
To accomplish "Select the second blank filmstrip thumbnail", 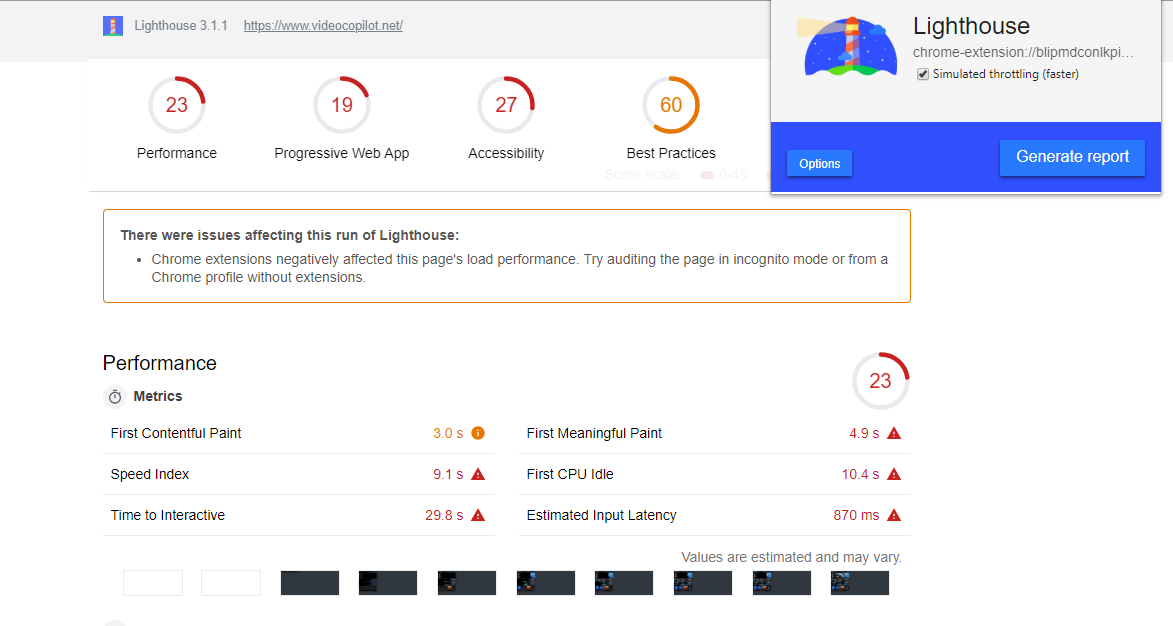I will [x=231, y=583].
